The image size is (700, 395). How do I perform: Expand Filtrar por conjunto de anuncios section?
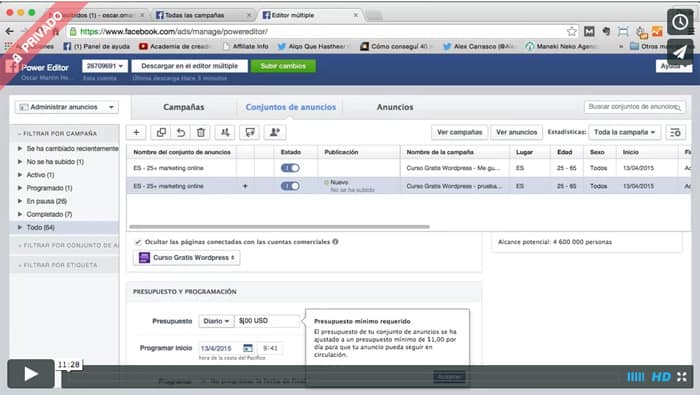(x=65, y=245)
